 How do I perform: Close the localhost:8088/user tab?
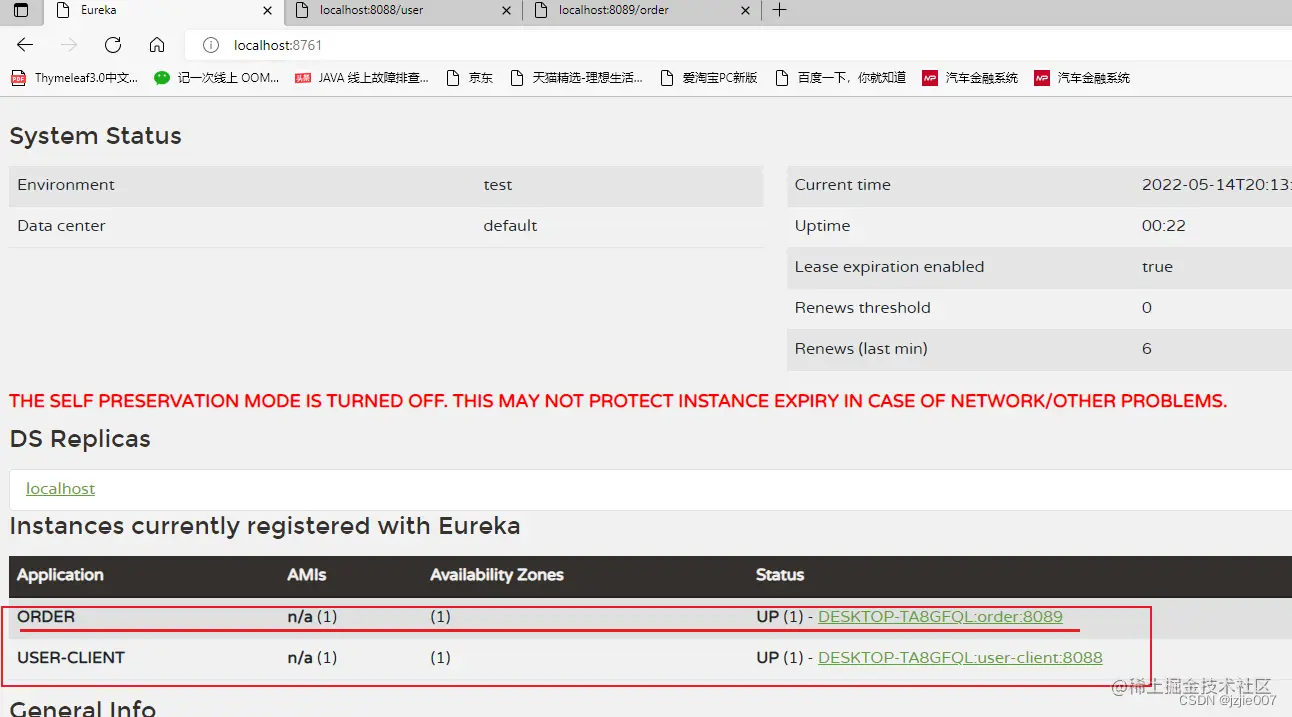[x=506, y=11]
